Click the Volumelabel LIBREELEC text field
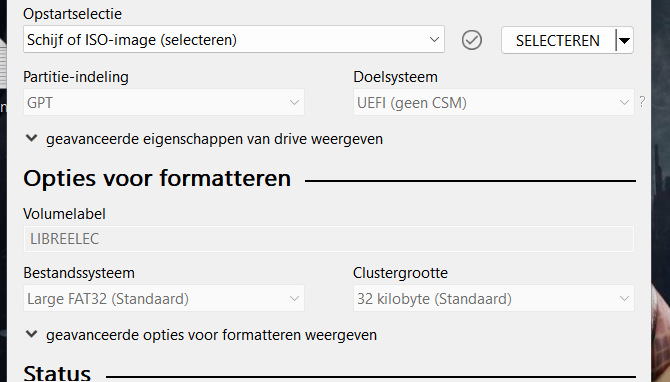Viewport: 670px width, 382px height. (x=329, y=239)
